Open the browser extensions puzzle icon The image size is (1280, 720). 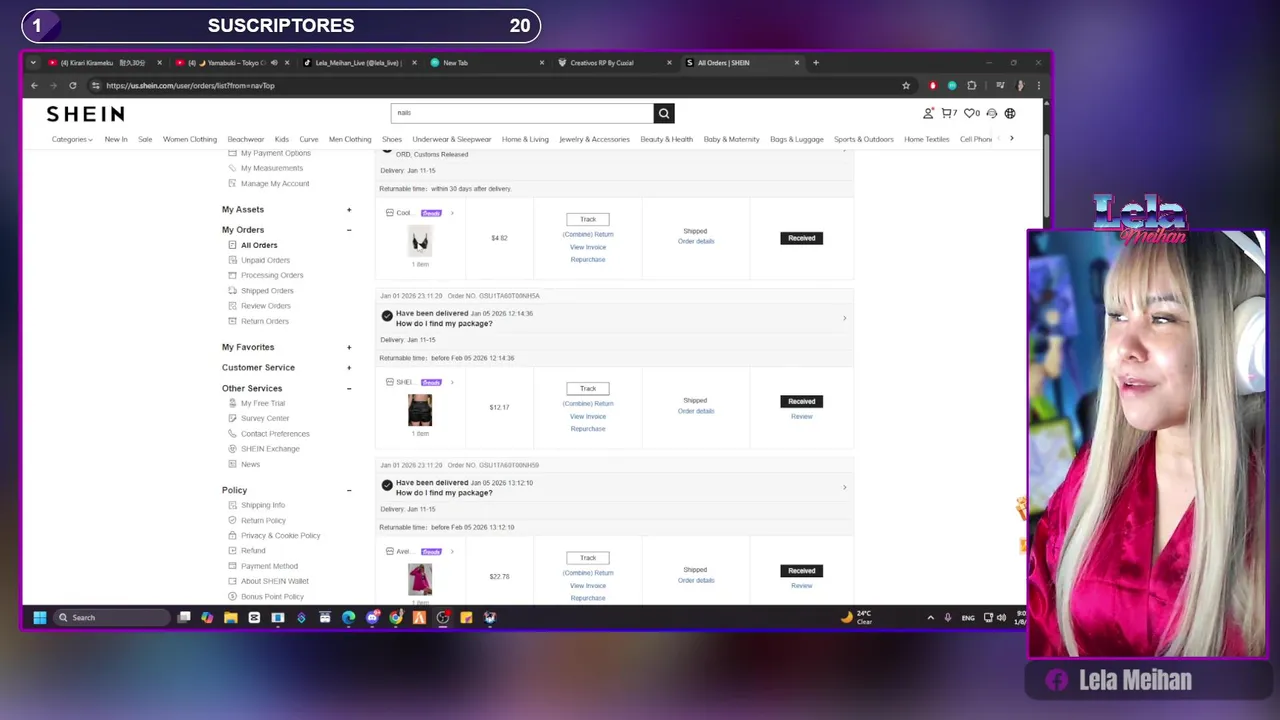pos(971,85)
